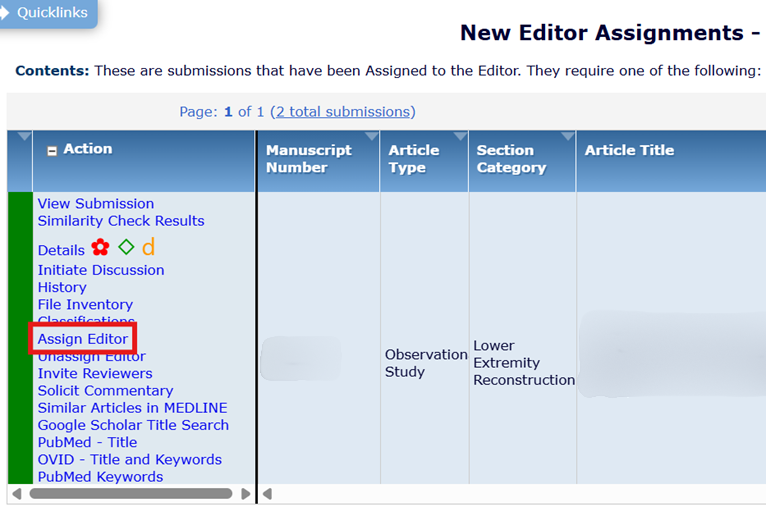Click the left scroll arrow under Action
Image resolution: width=766 pixels, height=507 pixels.
pos(16,494)
